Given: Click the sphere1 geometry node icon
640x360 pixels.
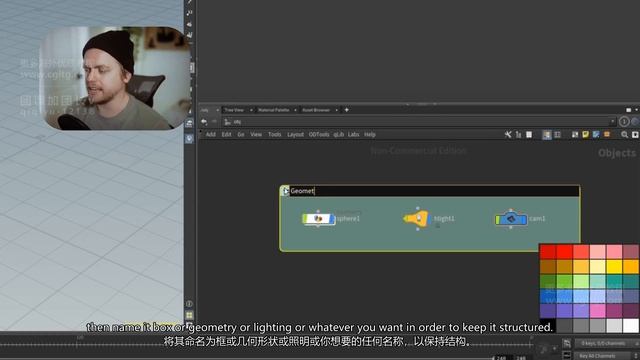Looking at the screenshot, I should coord(318,219).
